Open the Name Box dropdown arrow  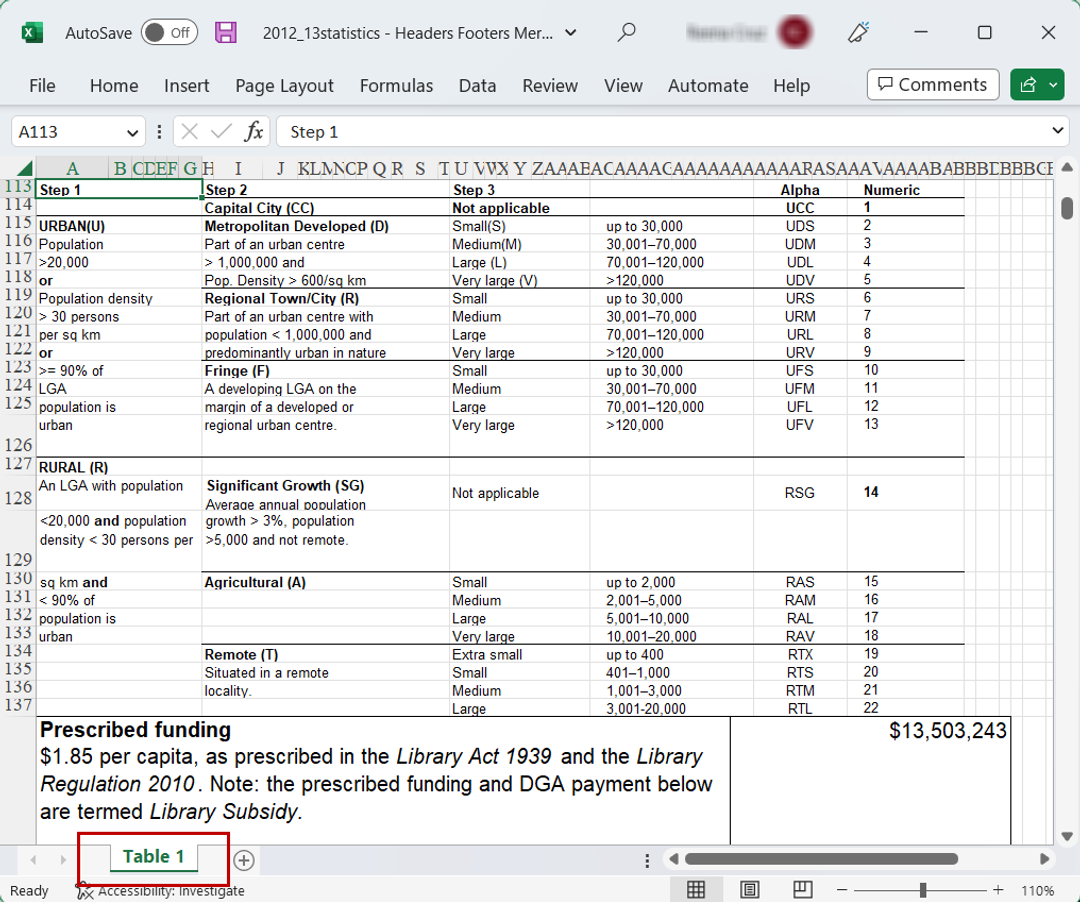131,131
